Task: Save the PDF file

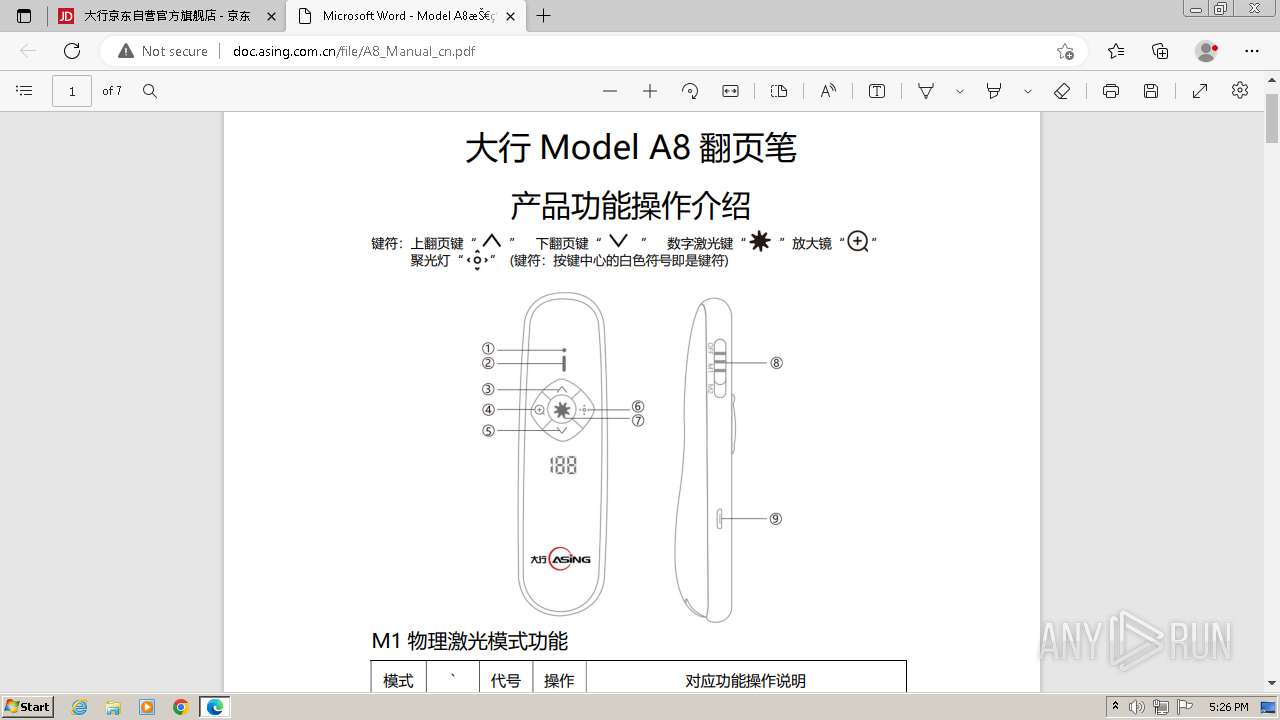Action: 1151,91
